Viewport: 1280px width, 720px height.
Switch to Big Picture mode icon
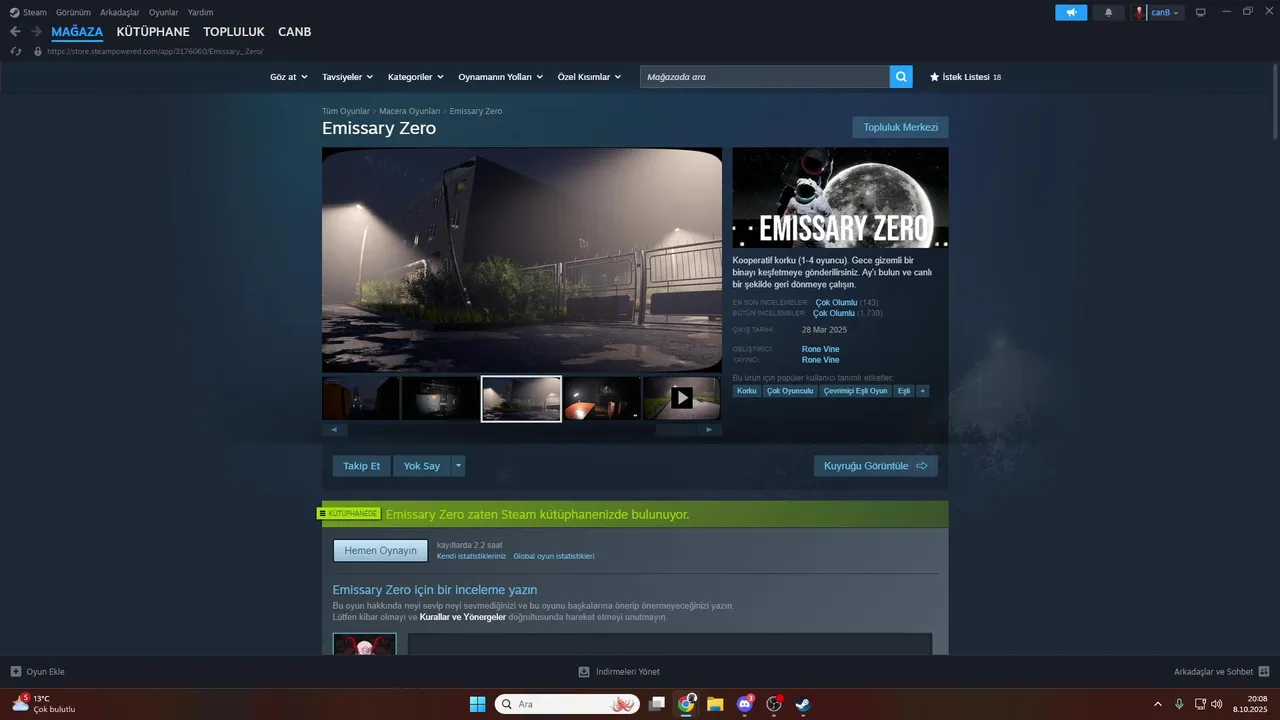point(1201,12)
